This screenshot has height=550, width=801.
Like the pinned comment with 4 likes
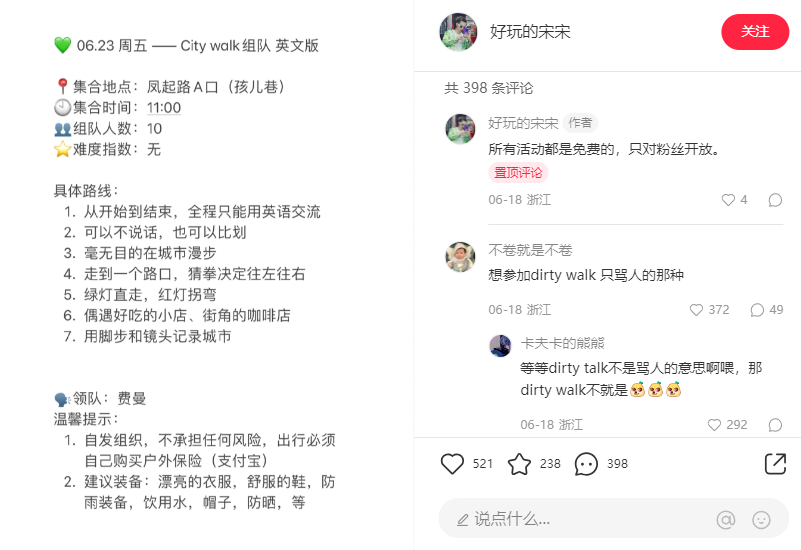[728, 200]
